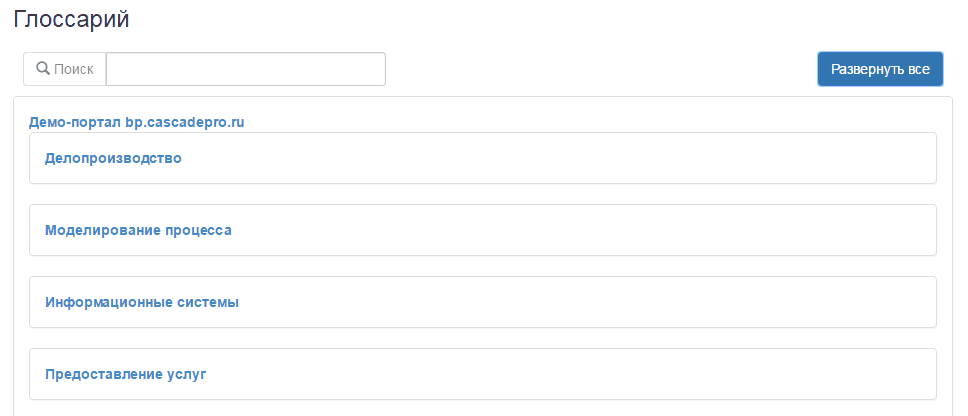This screenshot has height=416, width=968.
Task: Open the Предоставление услуг link text
Action: (x=125, y=375)
